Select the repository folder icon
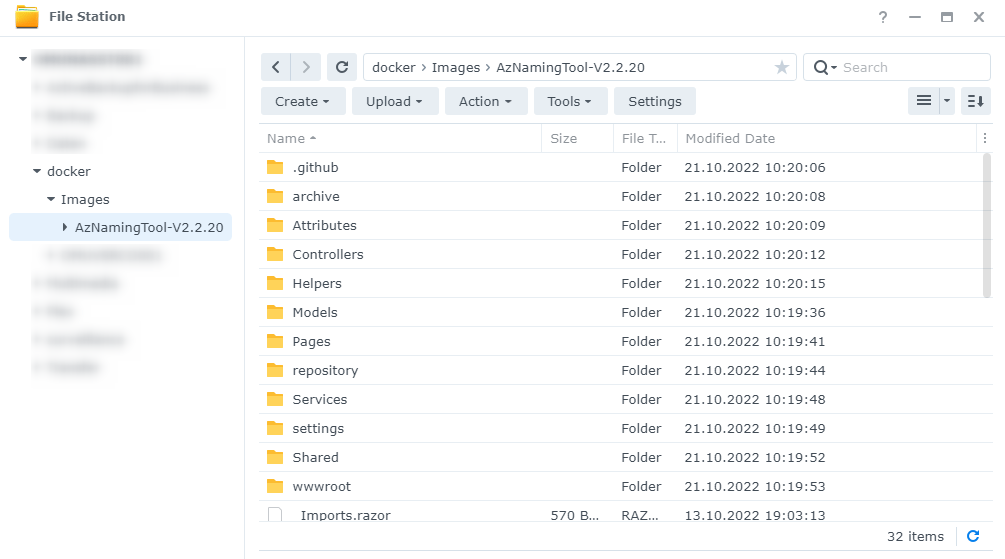Viewport: 1005px width, 559px height. 275,371
